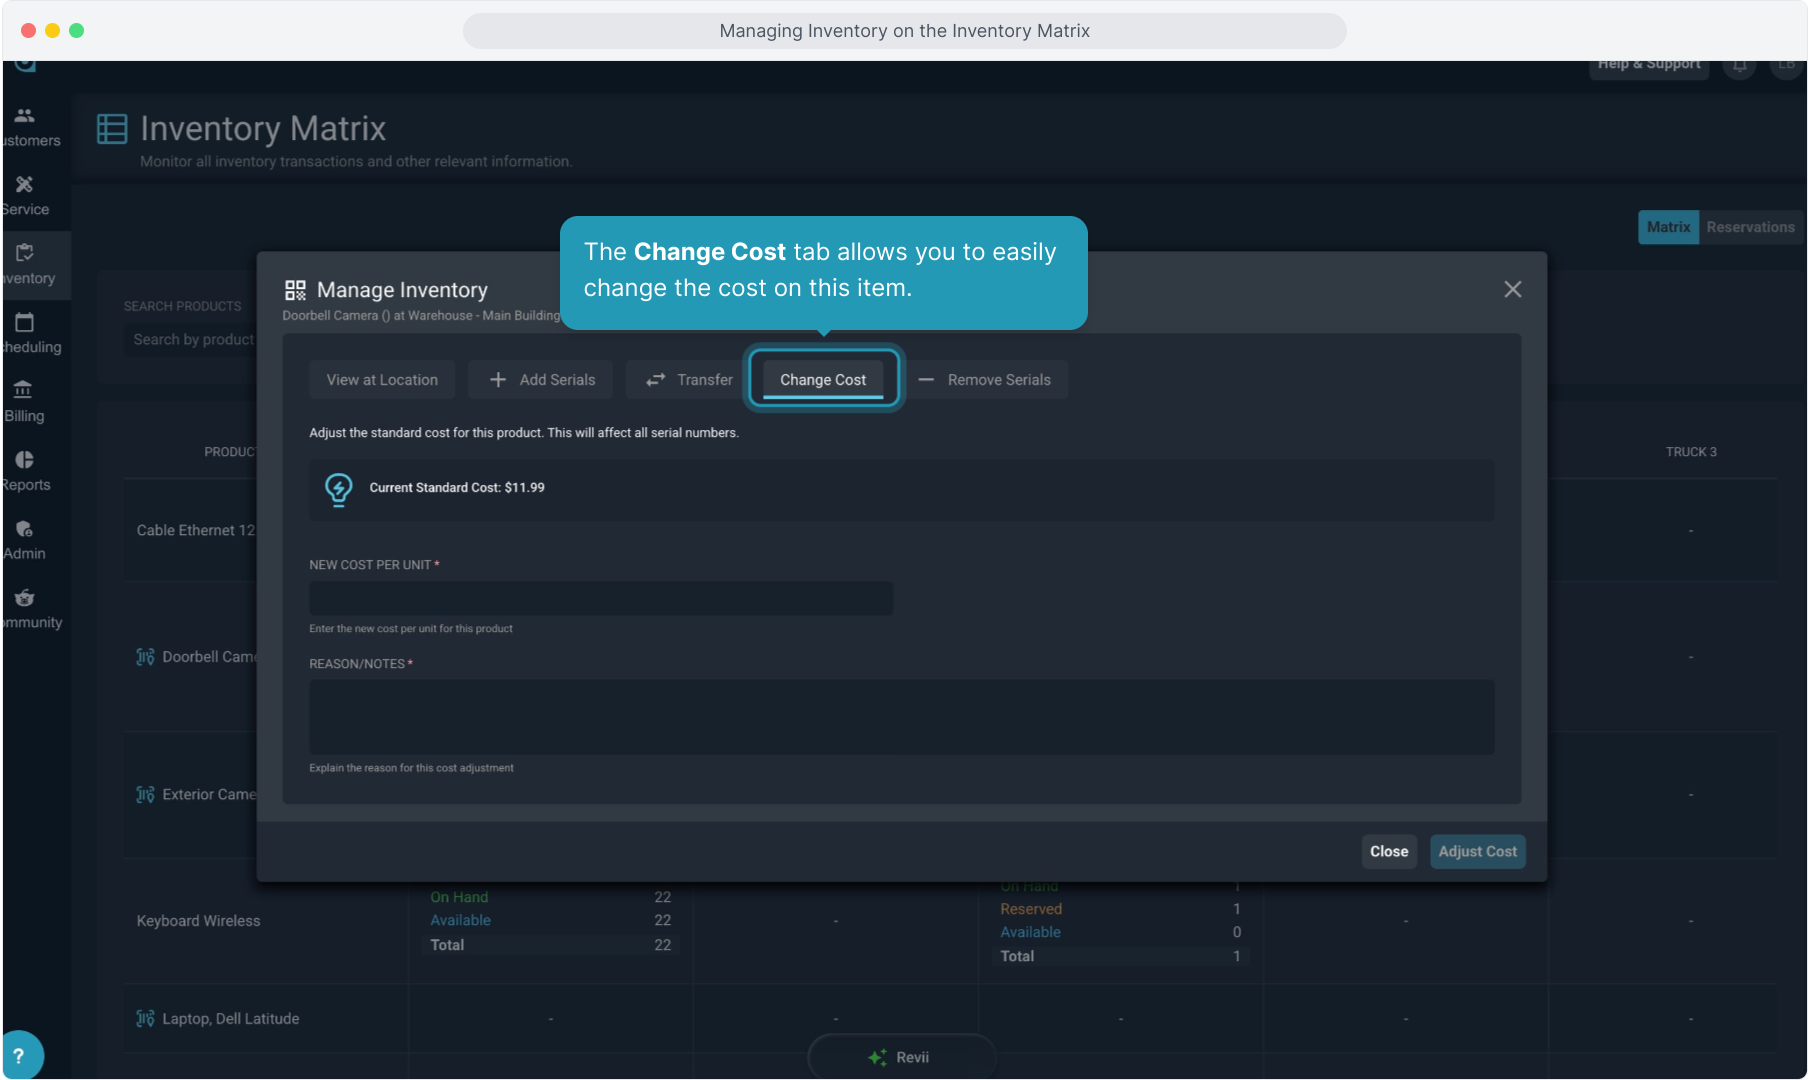Click the New Cost Per Unit field
This screenshot has width=1810, height=1080.
coord(601,598)
